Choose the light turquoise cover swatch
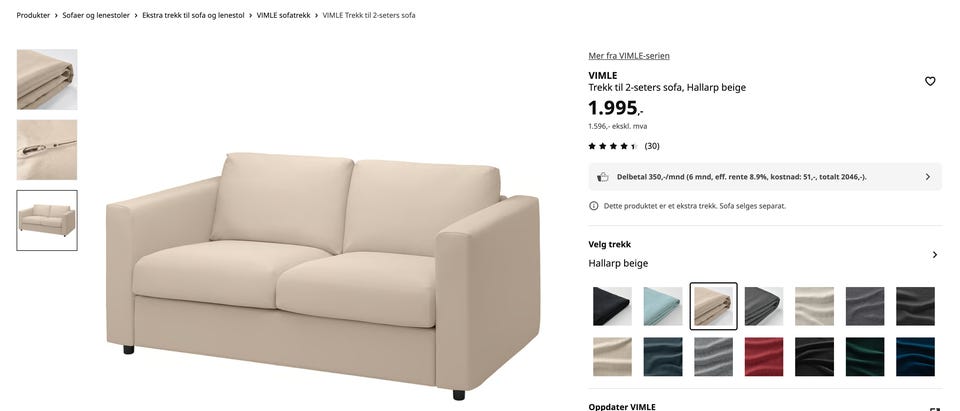Viewport: 960px width, 411px height. point(663,306)
